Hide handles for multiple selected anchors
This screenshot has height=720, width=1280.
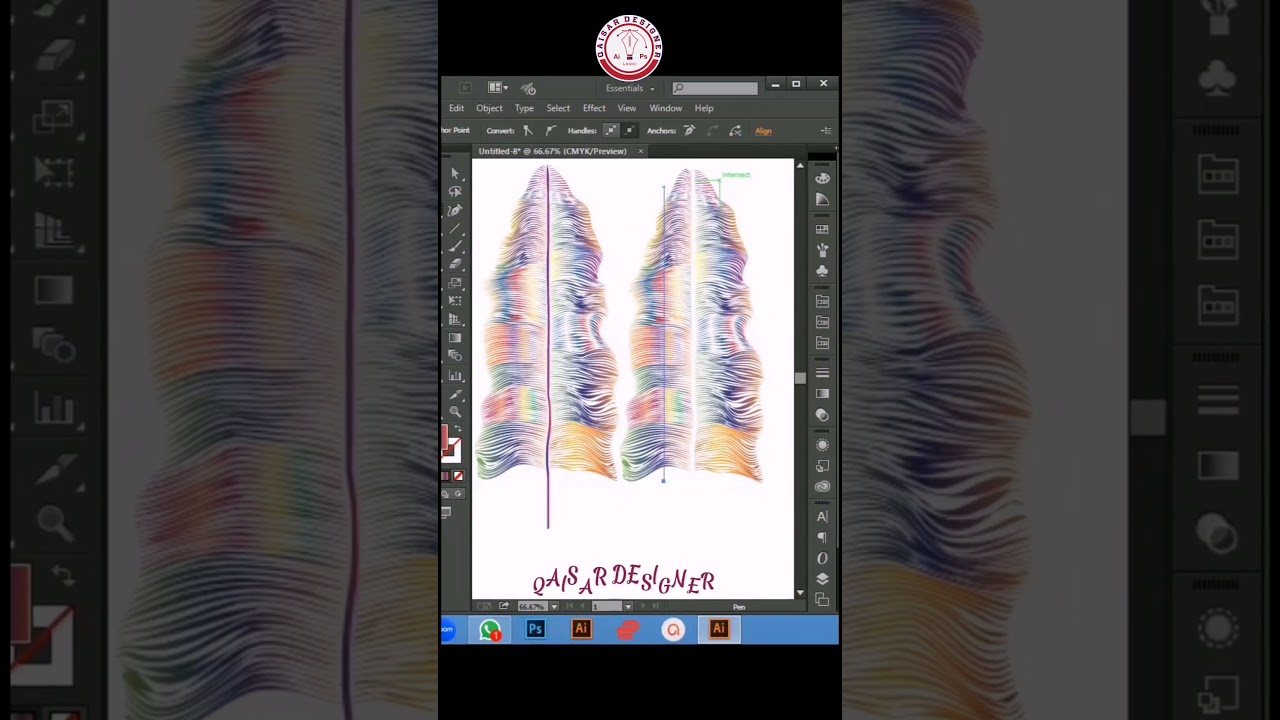point(629,131)
